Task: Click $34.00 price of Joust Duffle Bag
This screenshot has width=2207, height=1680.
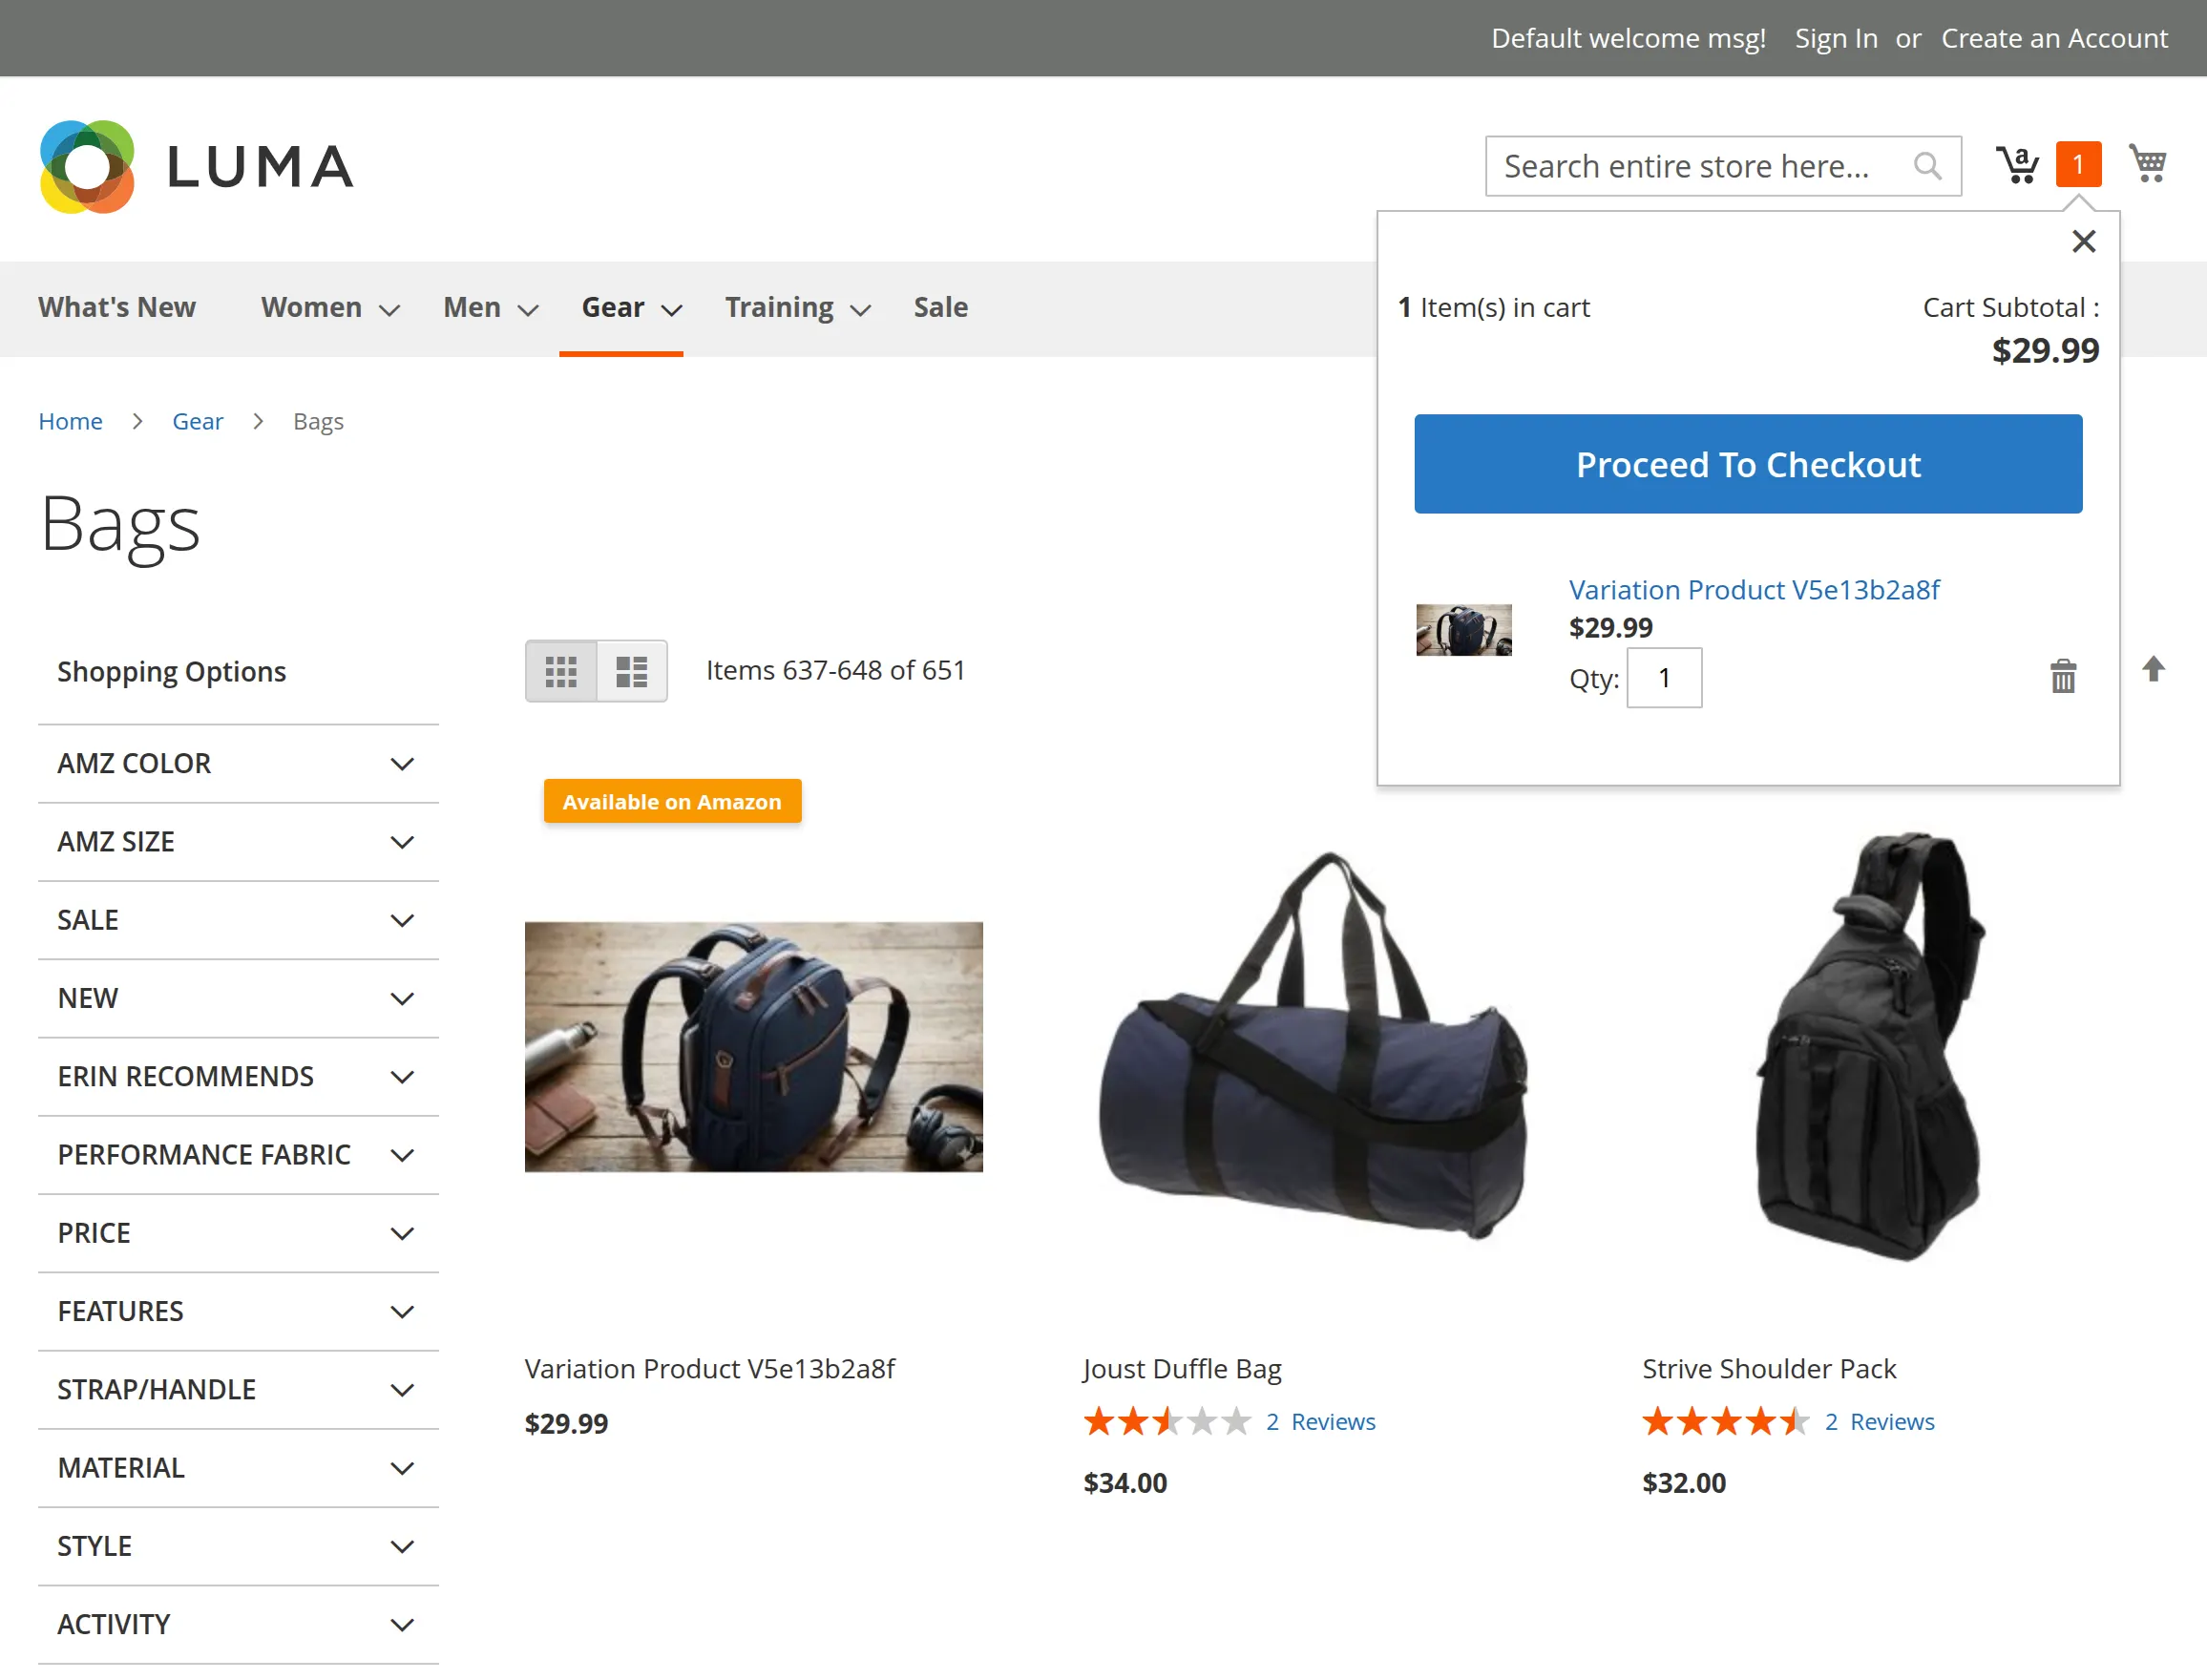Action: click(1125, 1483)
